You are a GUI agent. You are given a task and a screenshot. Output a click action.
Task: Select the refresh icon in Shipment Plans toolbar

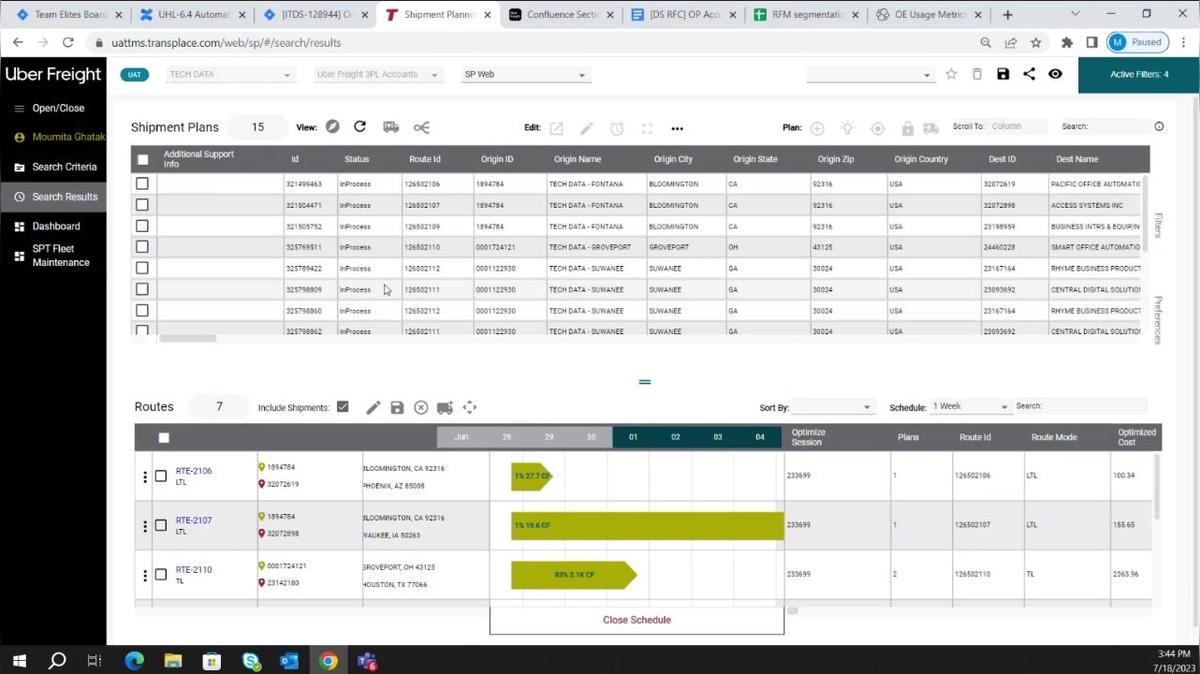point(360,127)
